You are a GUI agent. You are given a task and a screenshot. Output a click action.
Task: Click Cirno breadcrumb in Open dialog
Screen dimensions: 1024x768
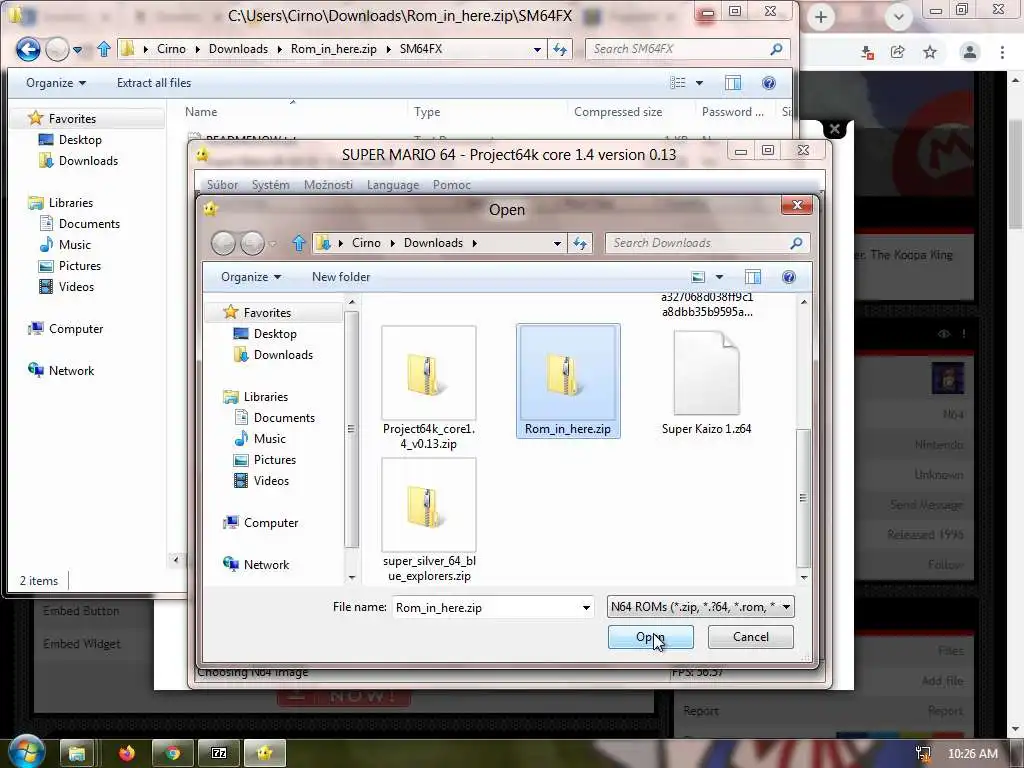(366, 243)
